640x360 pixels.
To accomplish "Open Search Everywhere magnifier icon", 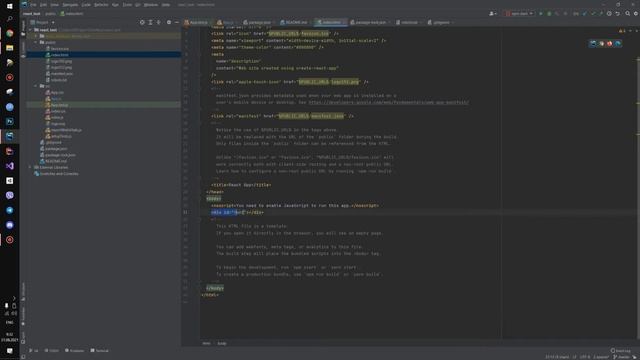I will click(628, 13).
